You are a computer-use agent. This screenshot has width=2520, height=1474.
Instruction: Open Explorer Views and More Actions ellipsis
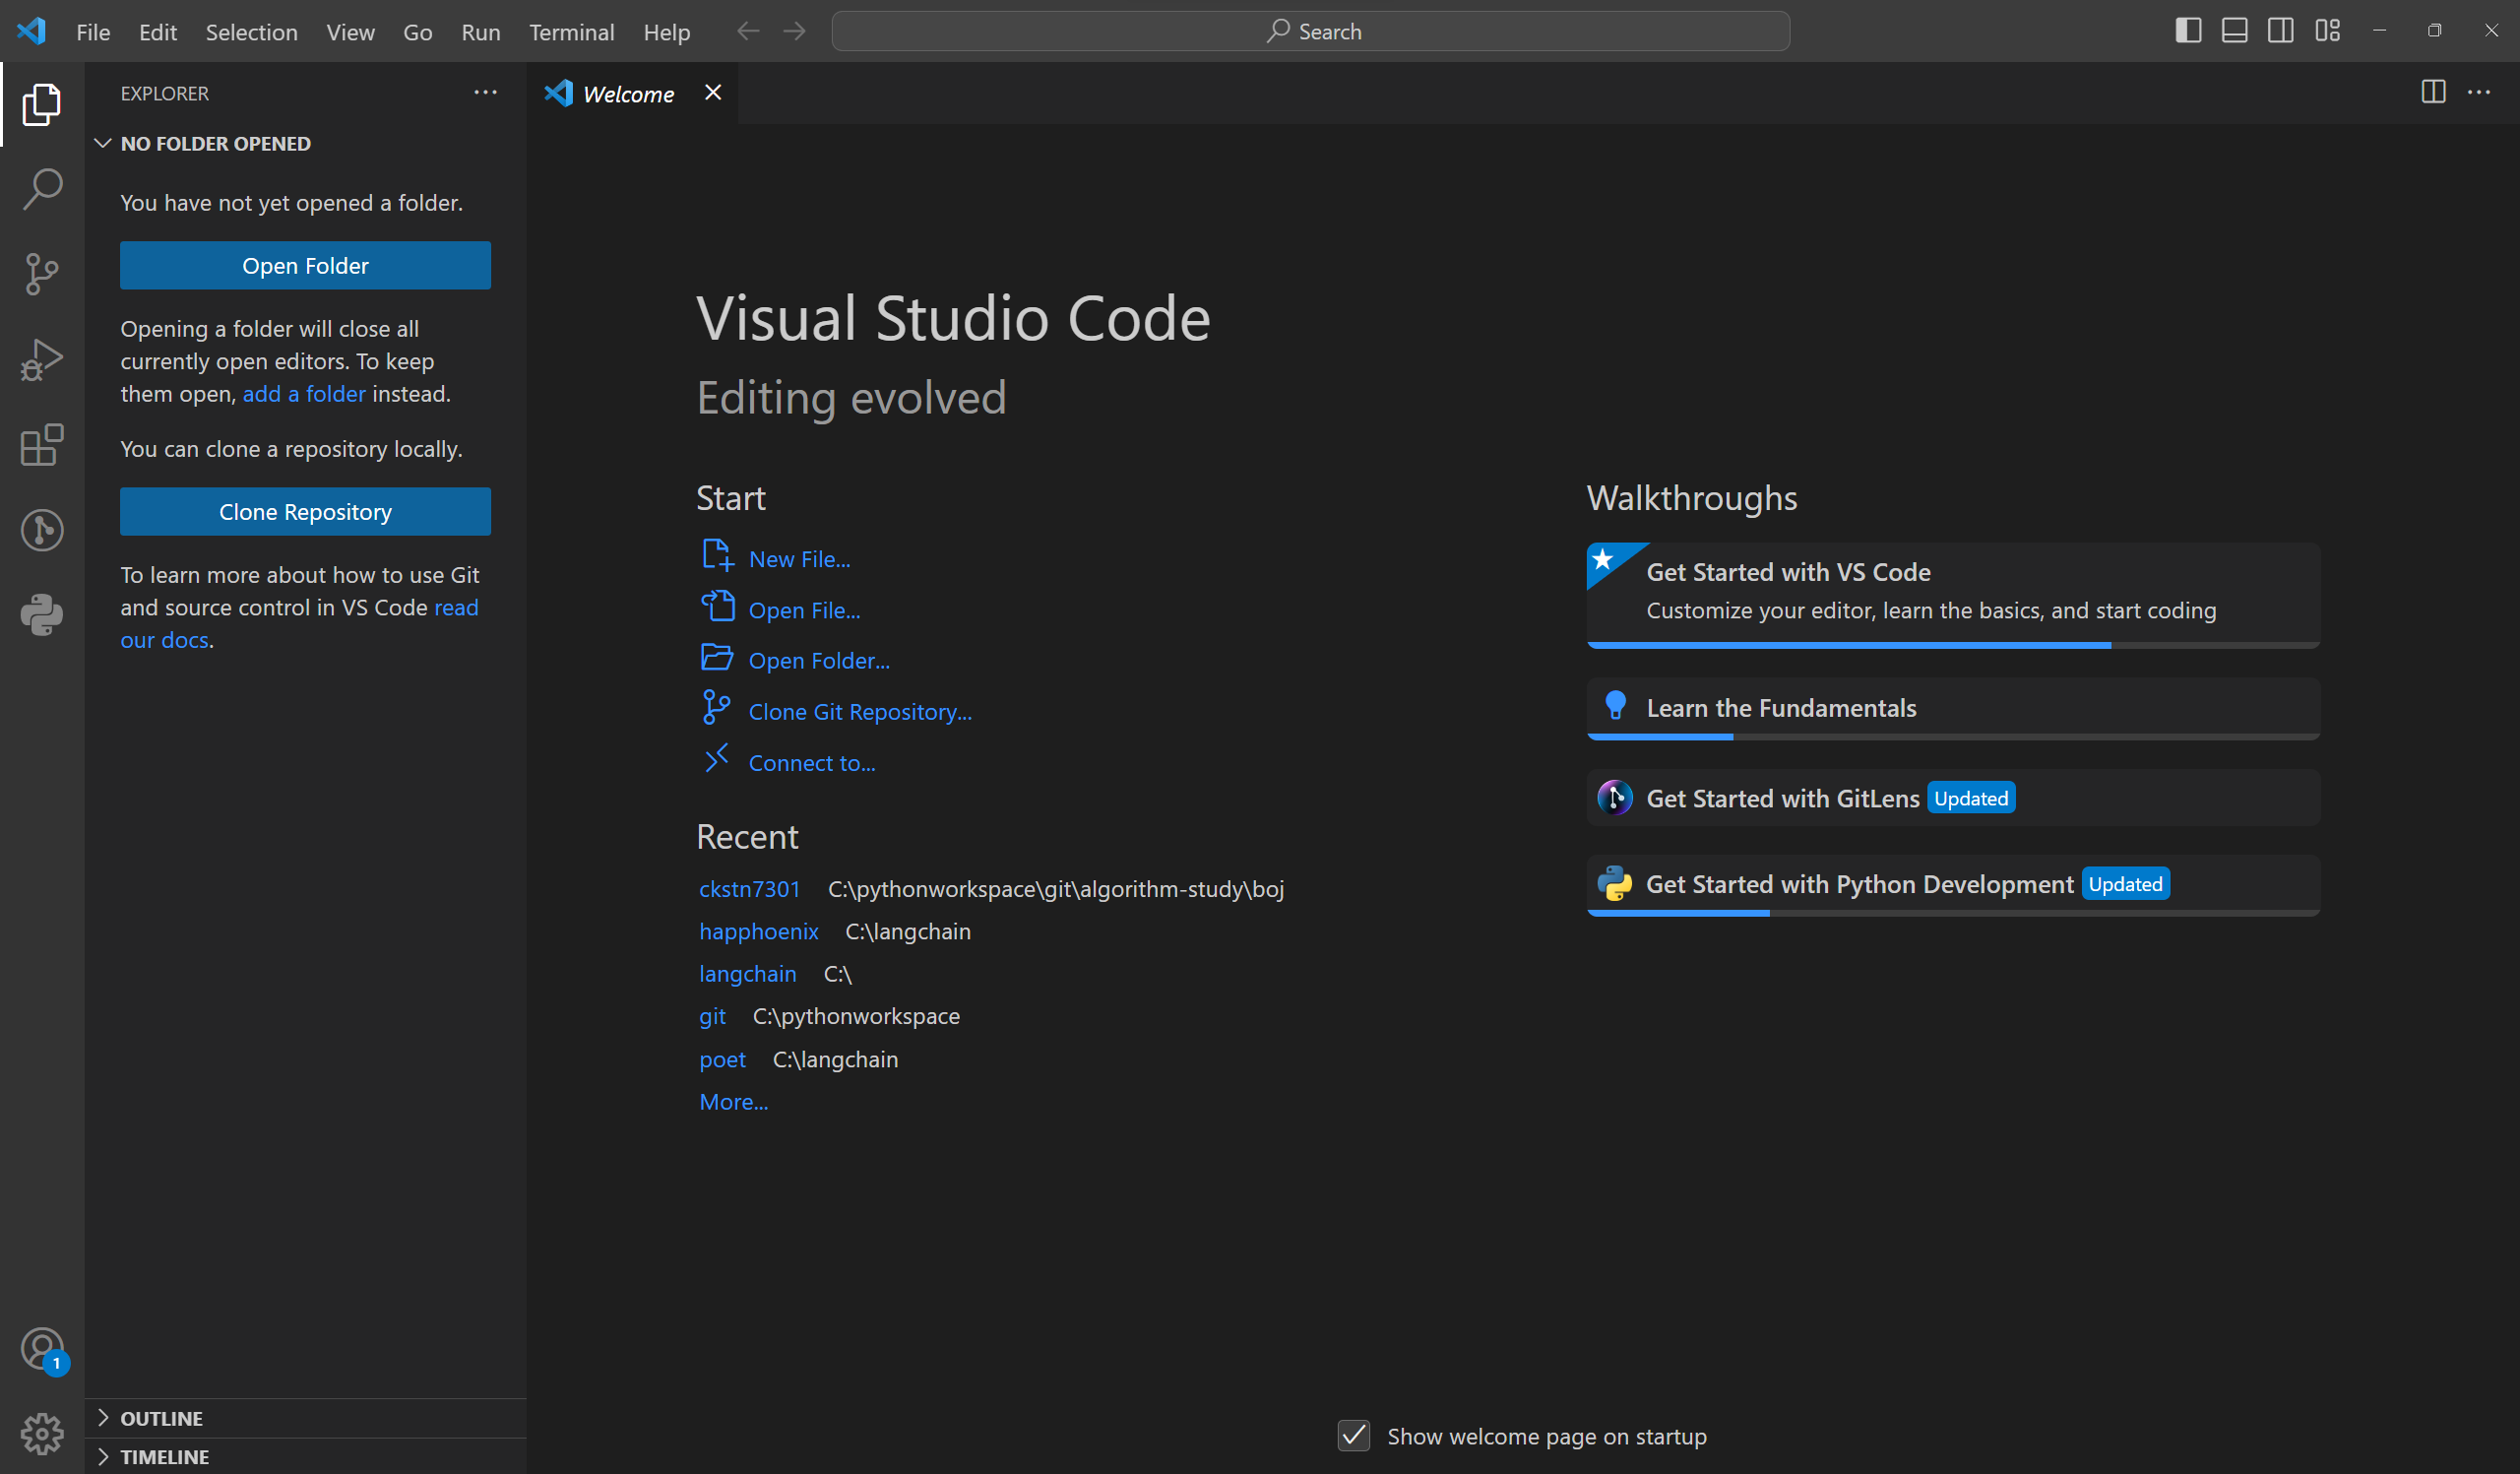pyautogui.click(x=485, y=92)
